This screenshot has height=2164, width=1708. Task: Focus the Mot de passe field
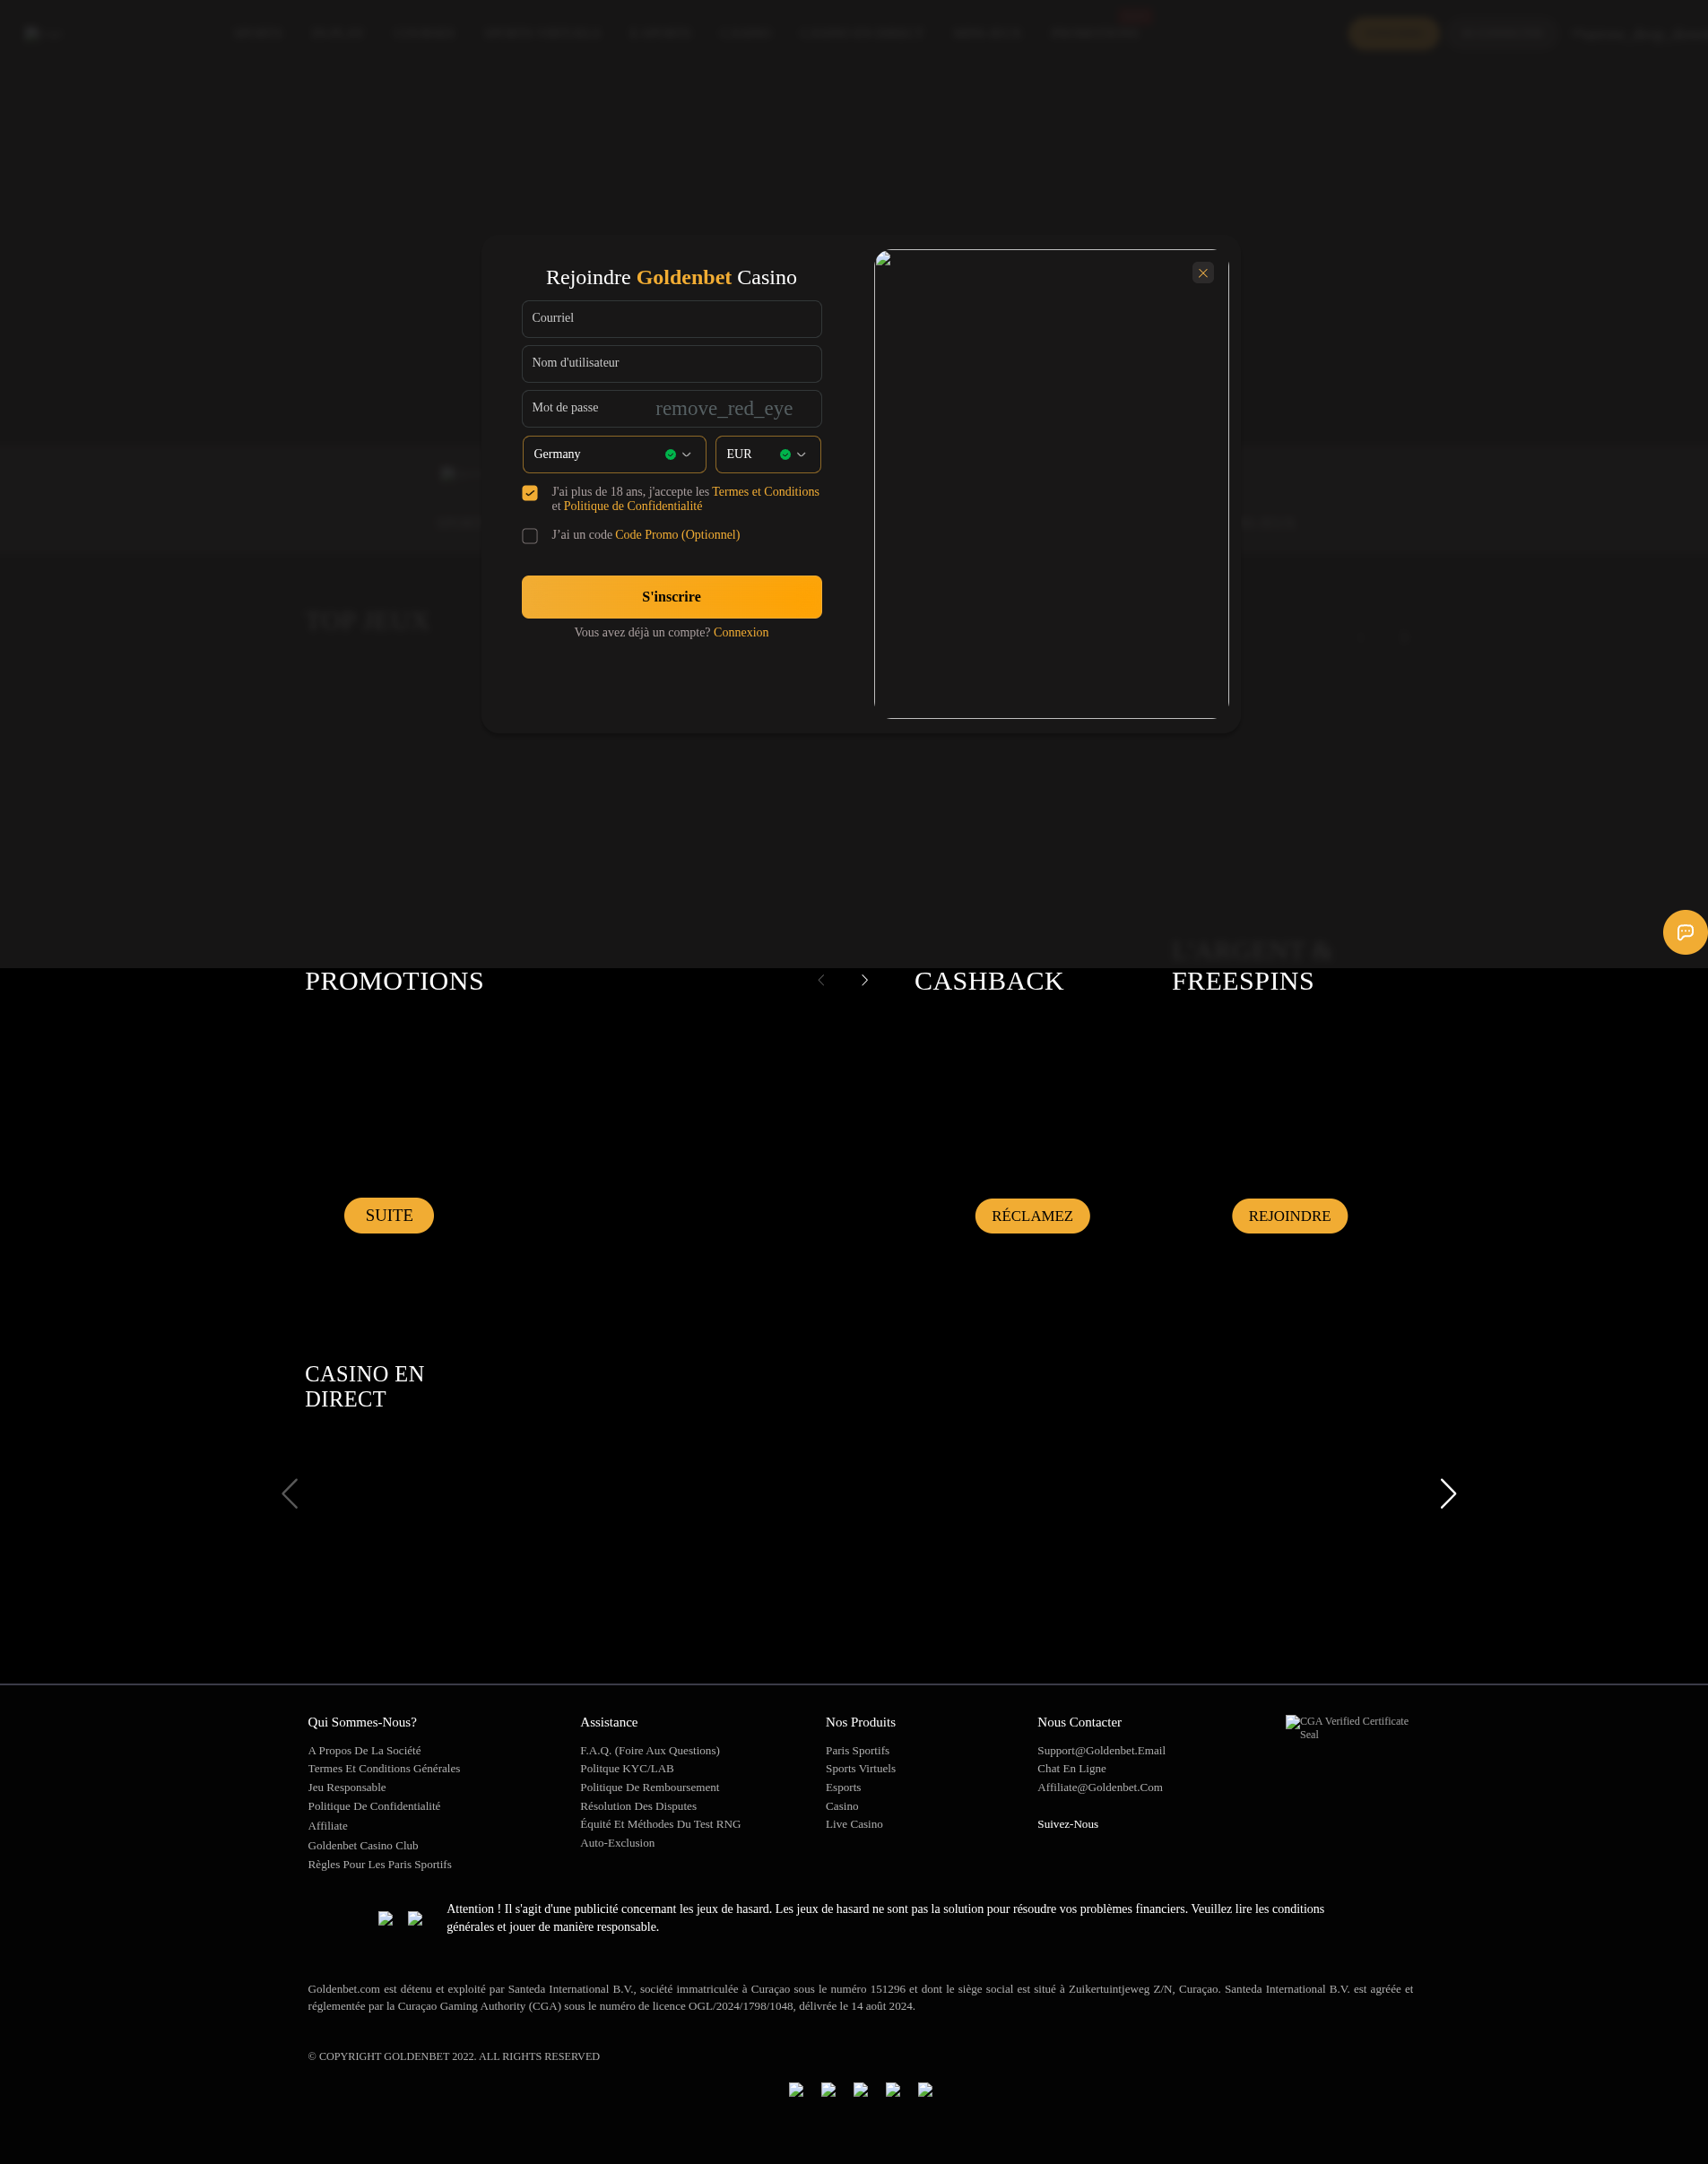672,409
